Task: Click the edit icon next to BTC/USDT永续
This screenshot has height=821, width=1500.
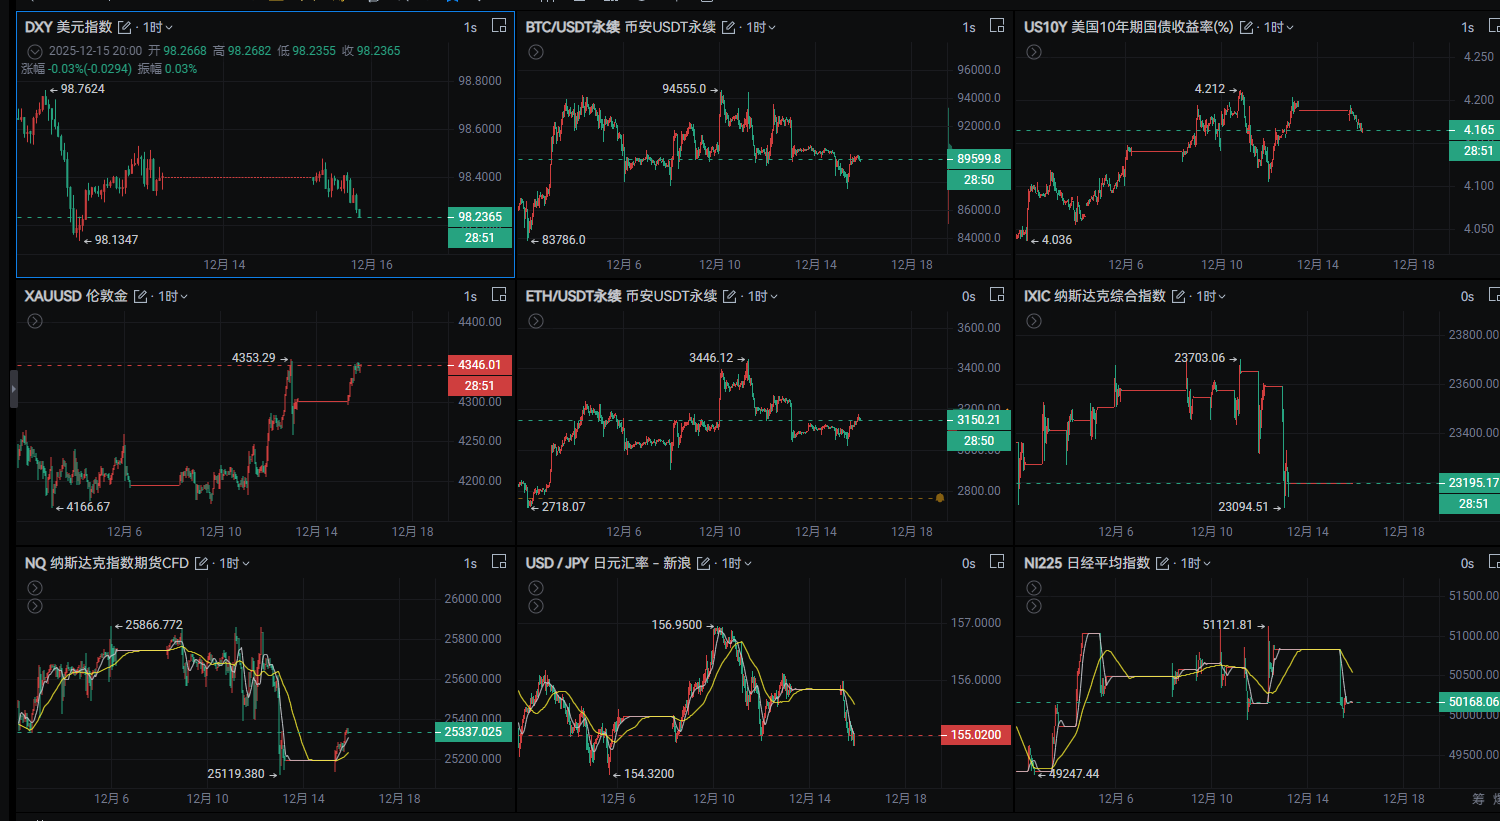Action: pyautogui.click(x=729, y=27)
